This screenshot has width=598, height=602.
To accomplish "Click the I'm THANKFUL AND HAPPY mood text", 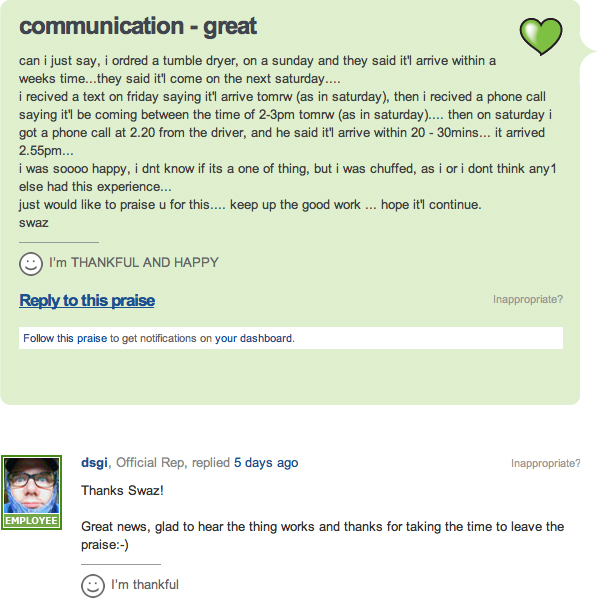I will pos(134,263).
